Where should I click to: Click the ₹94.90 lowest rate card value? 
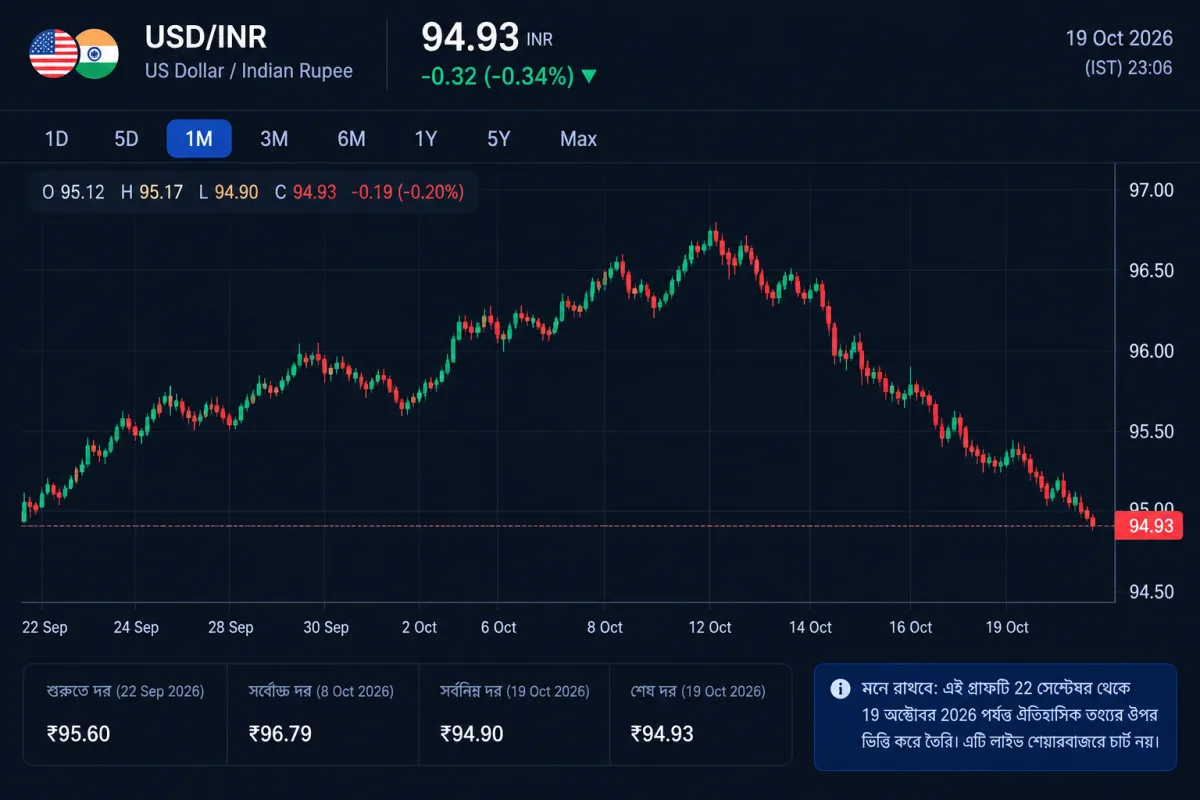(x=471, y=734)
